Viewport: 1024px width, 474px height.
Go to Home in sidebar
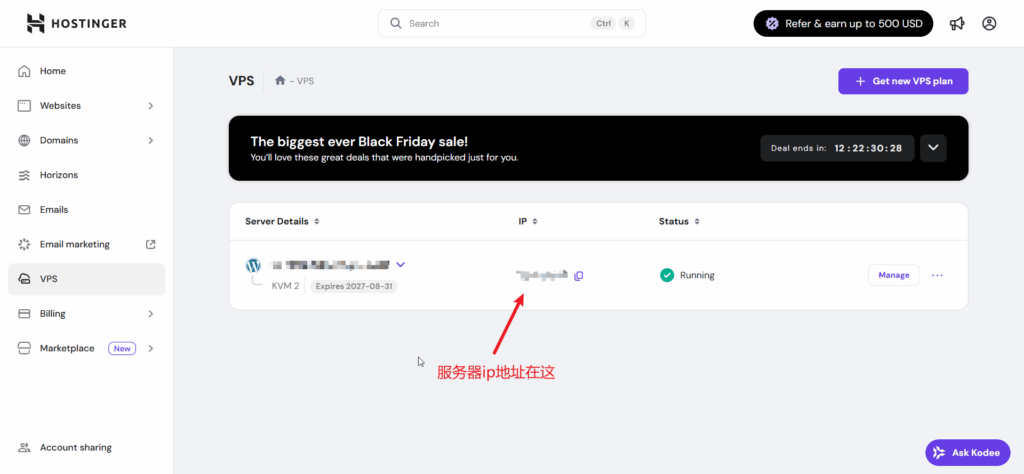click(53, 71)
